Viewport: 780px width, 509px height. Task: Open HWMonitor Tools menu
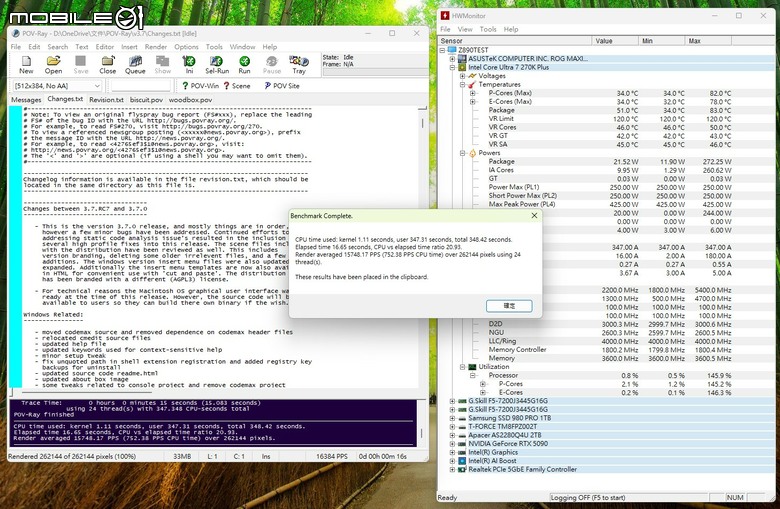[x=488, y=29]
